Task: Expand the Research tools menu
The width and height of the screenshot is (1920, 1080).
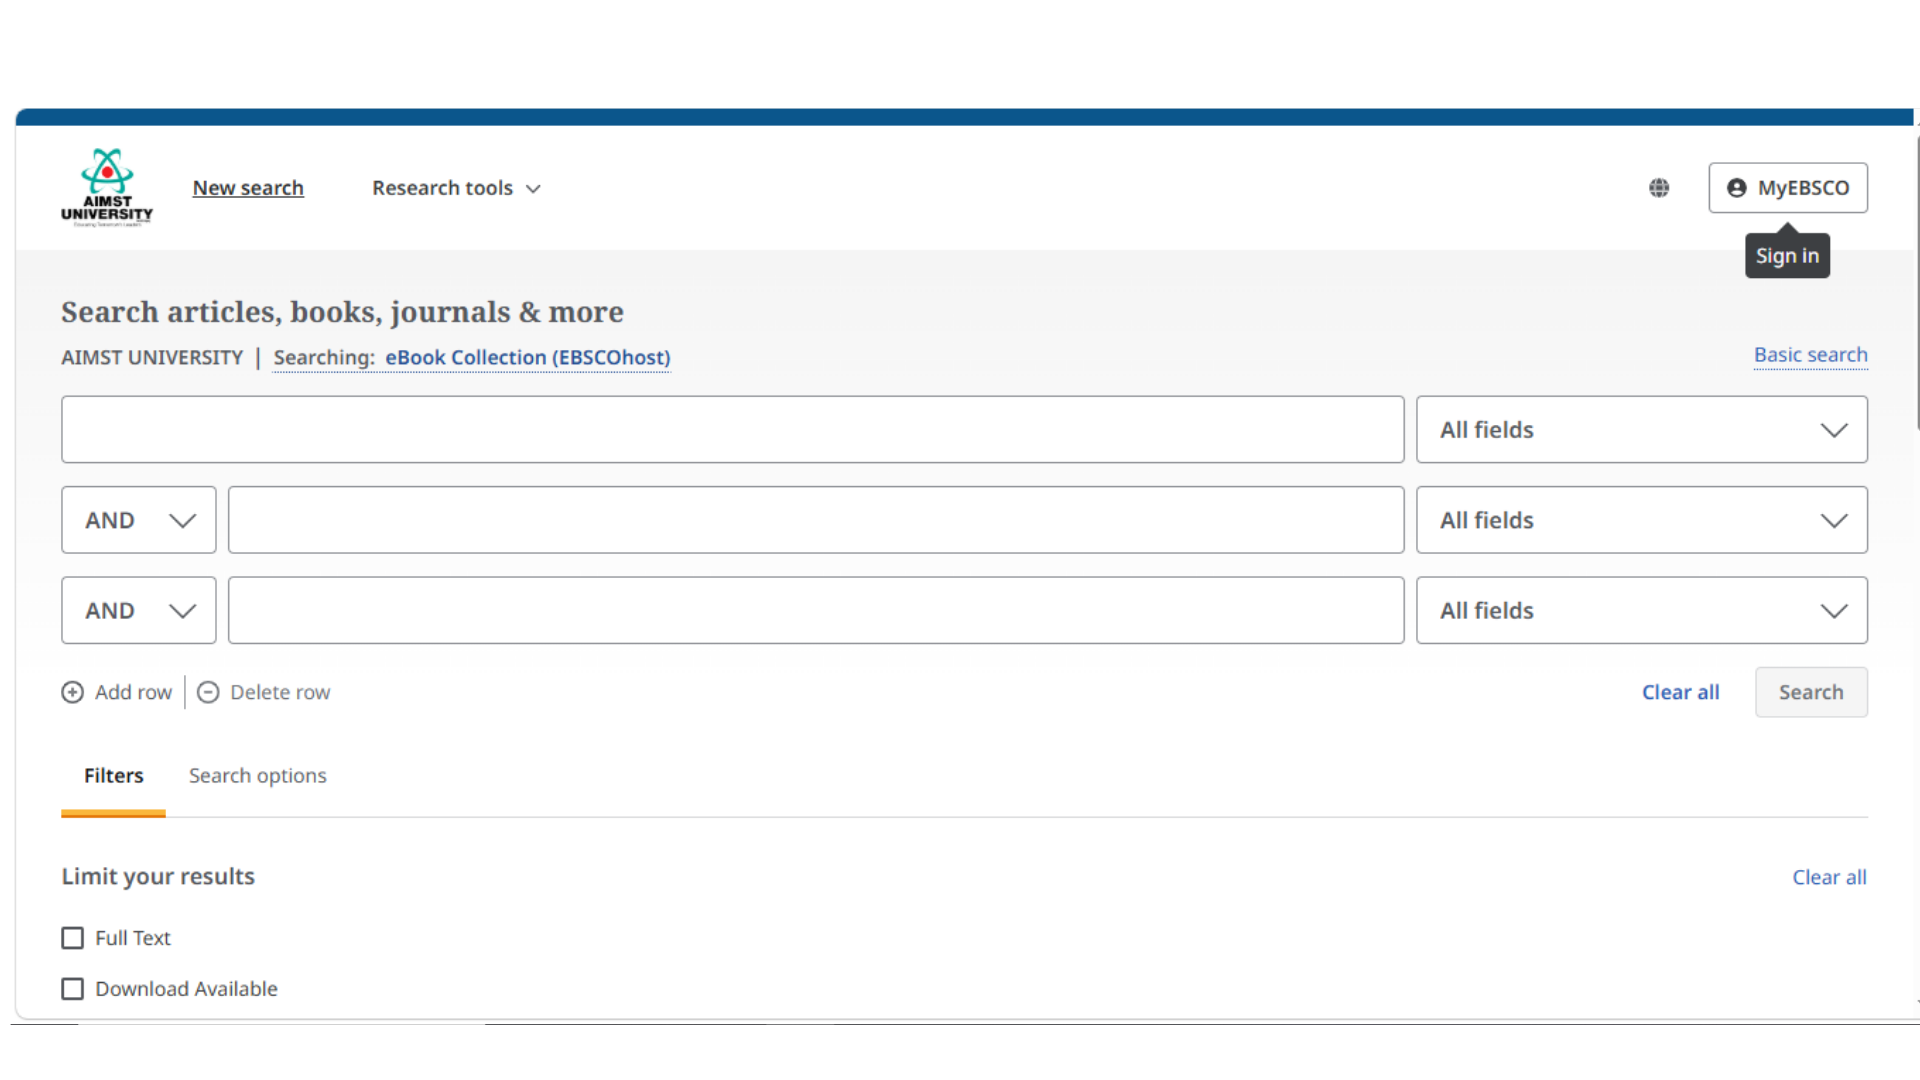Action: pos(456,188)
